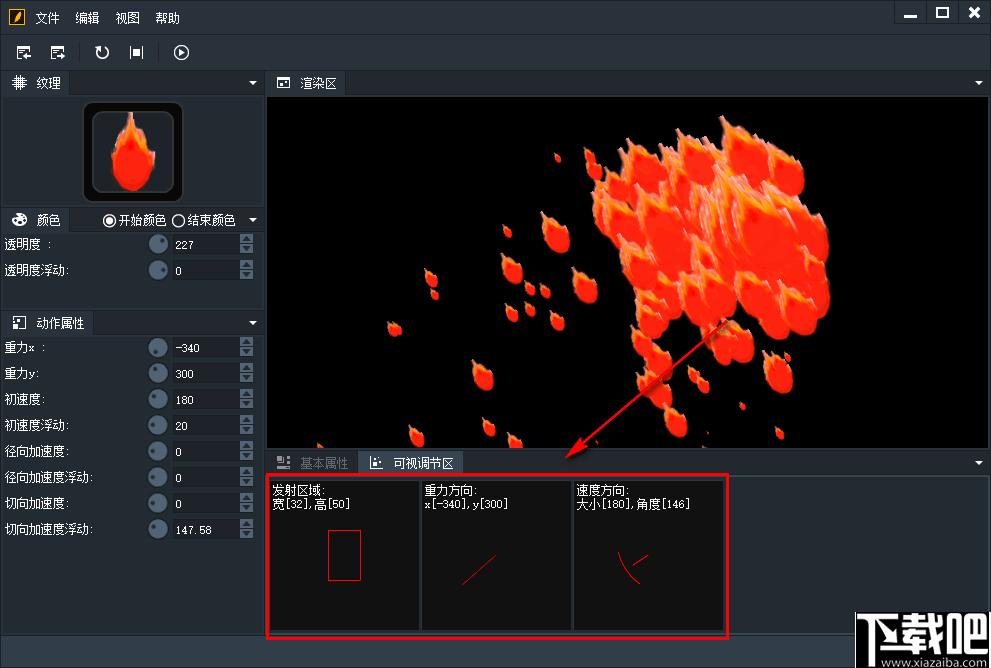This screenshot has width=991, height=668.
Task: Click the 透明度 value field showing 227
Action: [x=206, y=245]
